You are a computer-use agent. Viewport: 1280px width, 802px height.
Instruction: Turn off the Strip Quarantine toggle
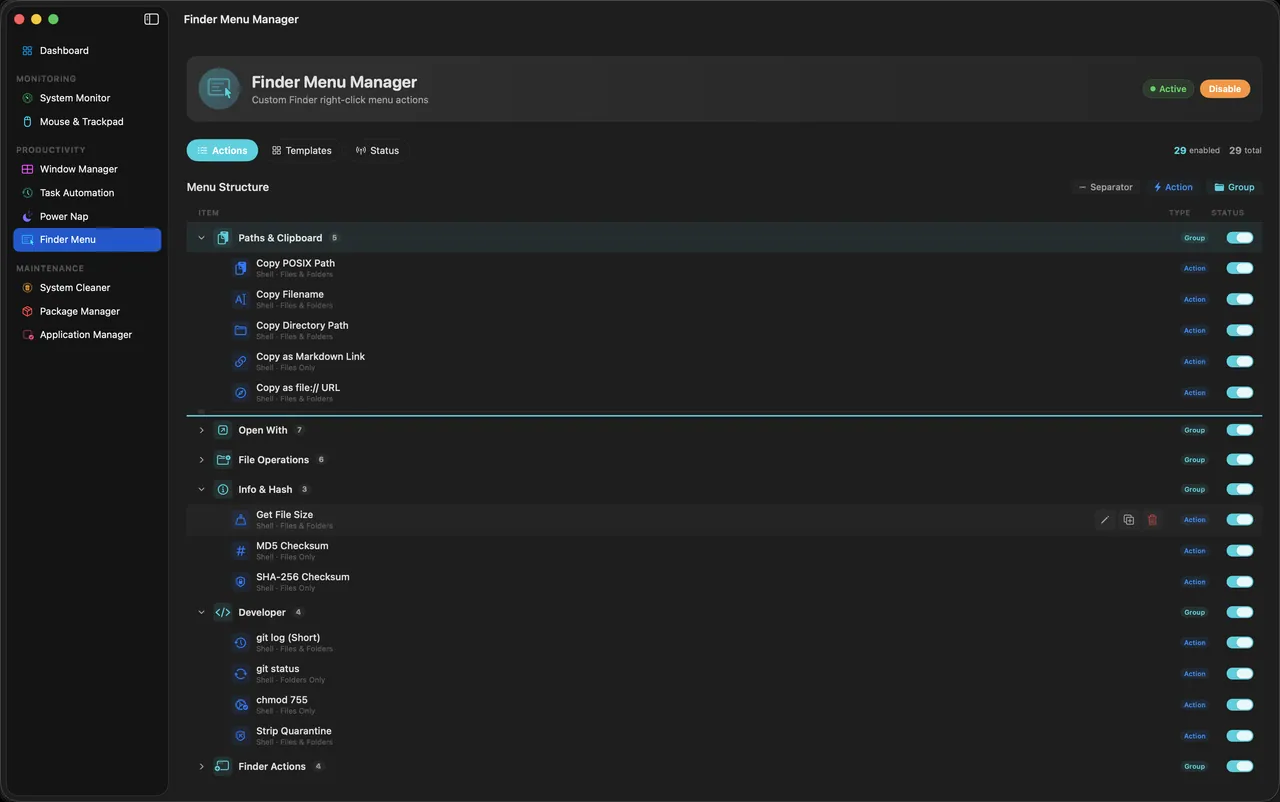pyautogui.click(x=1240, y=736)
